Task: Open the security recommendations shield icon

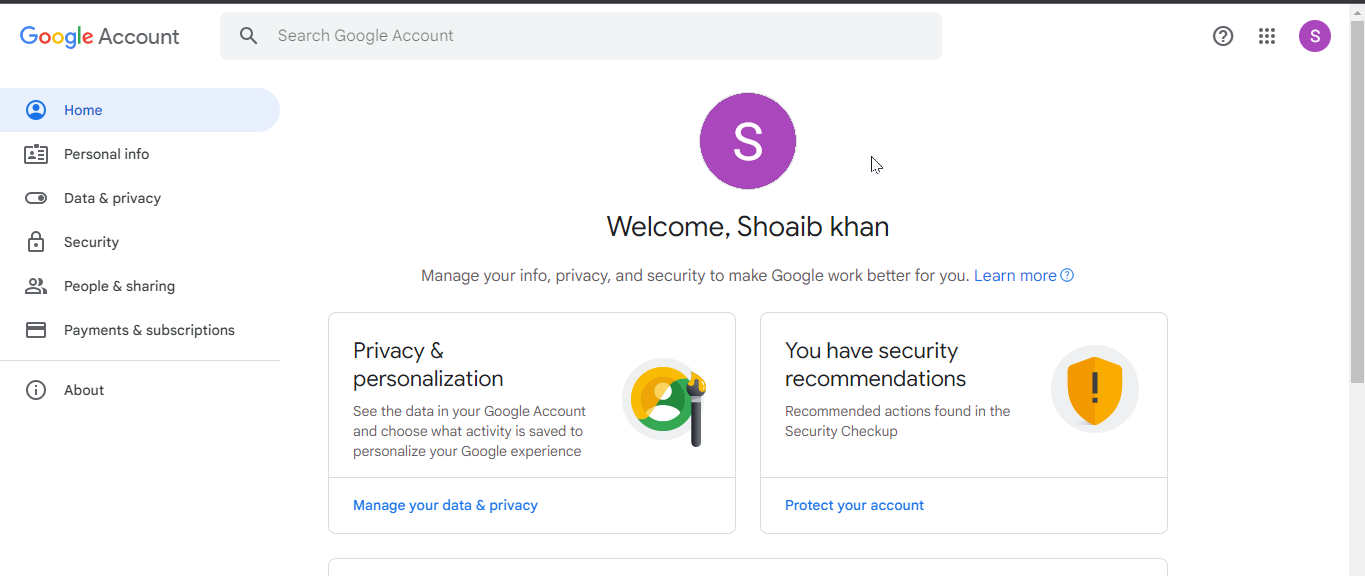Action: pos(1094,389)
